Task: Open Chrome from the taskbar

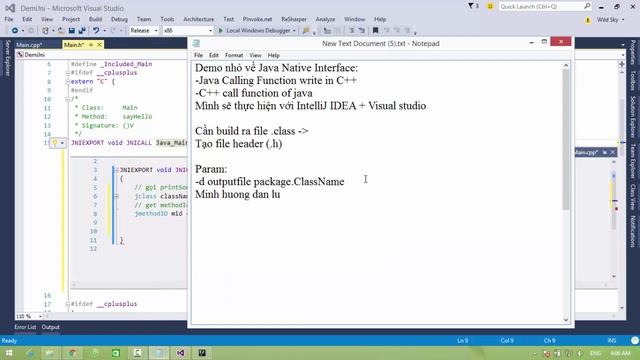Action: 73,353
